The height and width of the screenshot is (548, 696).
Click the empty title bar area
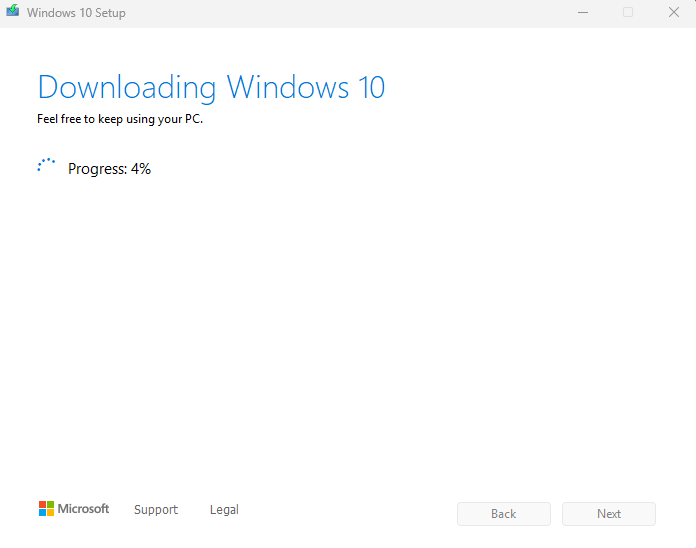coord(350,13)
